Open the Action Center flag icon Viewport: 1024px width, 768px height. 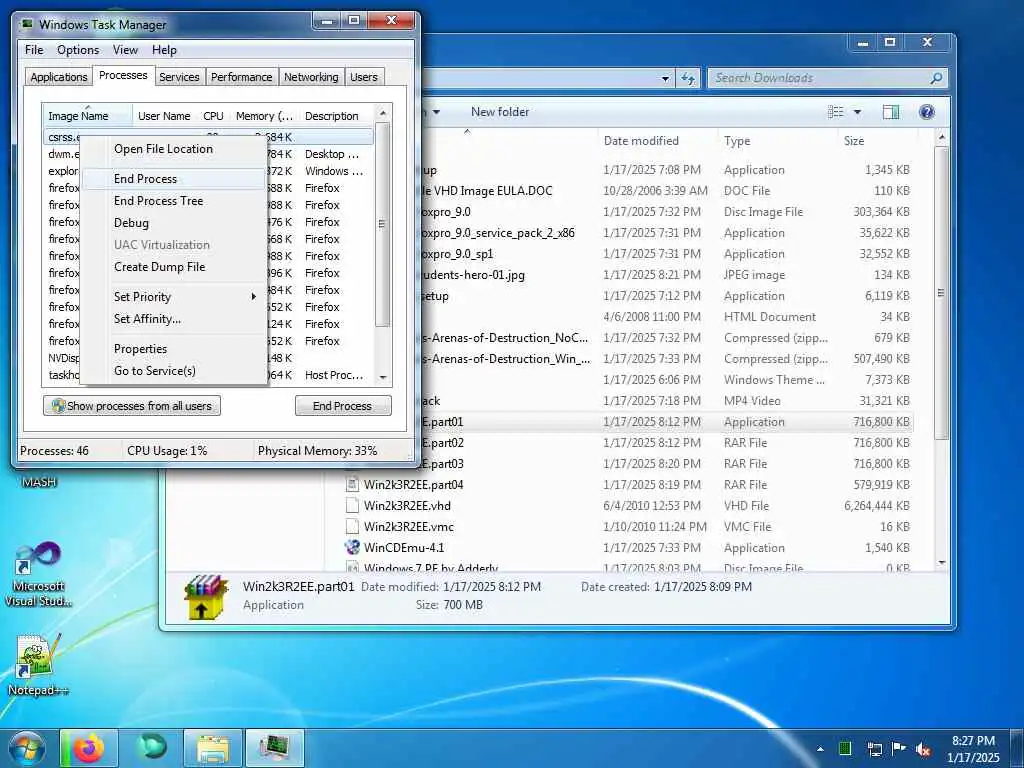(899, 749)
